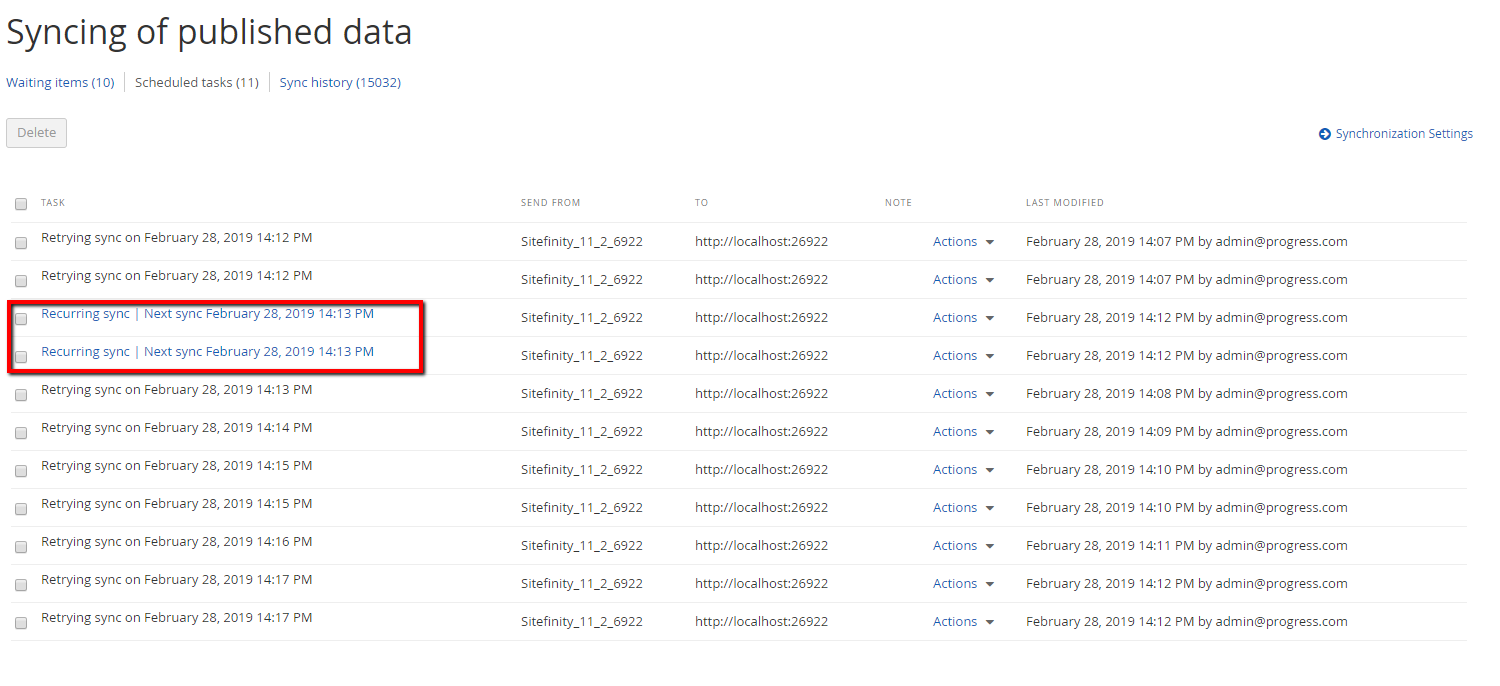Click 'Retrying sync on February 28, 2019 14:16 PM'
Screen dimensions: 1500x686
[176, 542]
